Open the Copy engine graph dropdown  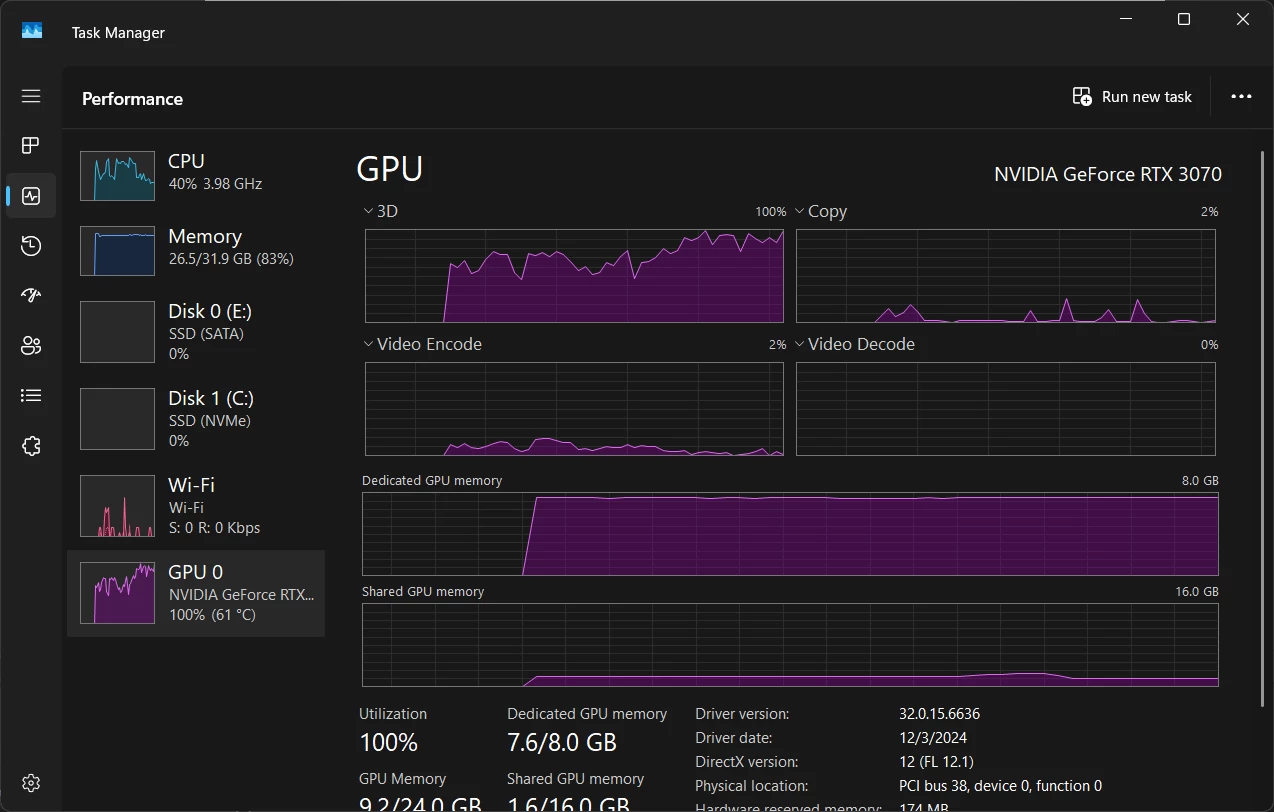(799, 212)
